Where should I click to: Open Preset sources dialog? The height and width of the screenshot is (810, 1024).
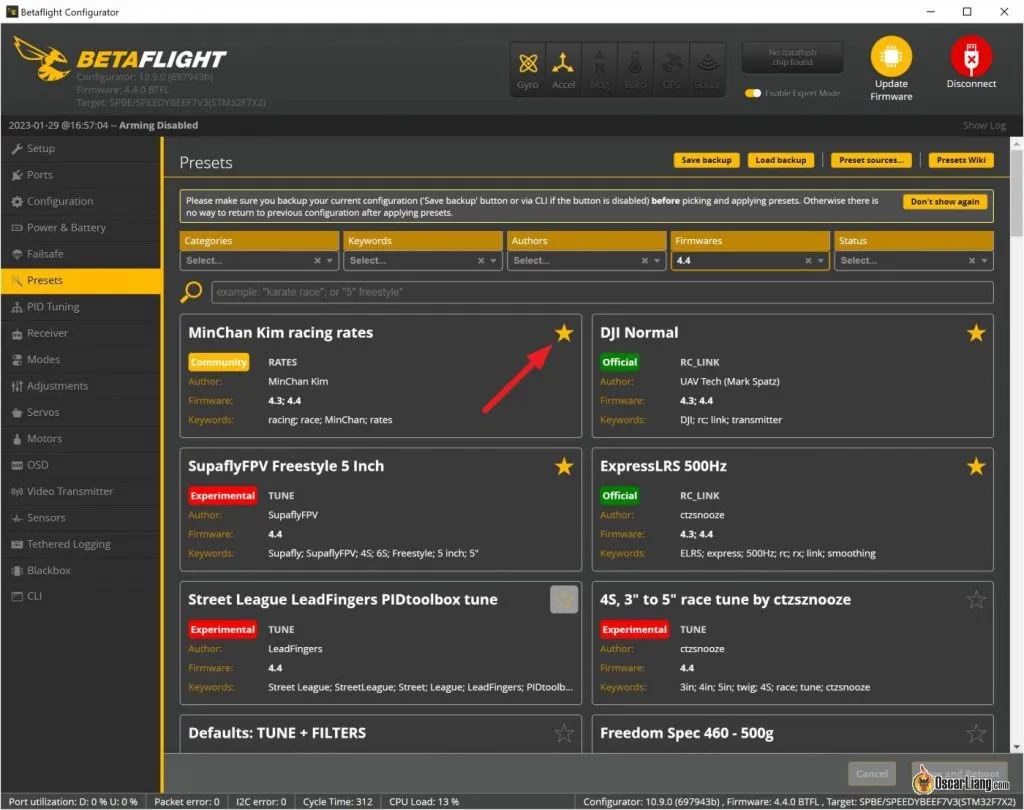tap(871, 160)
